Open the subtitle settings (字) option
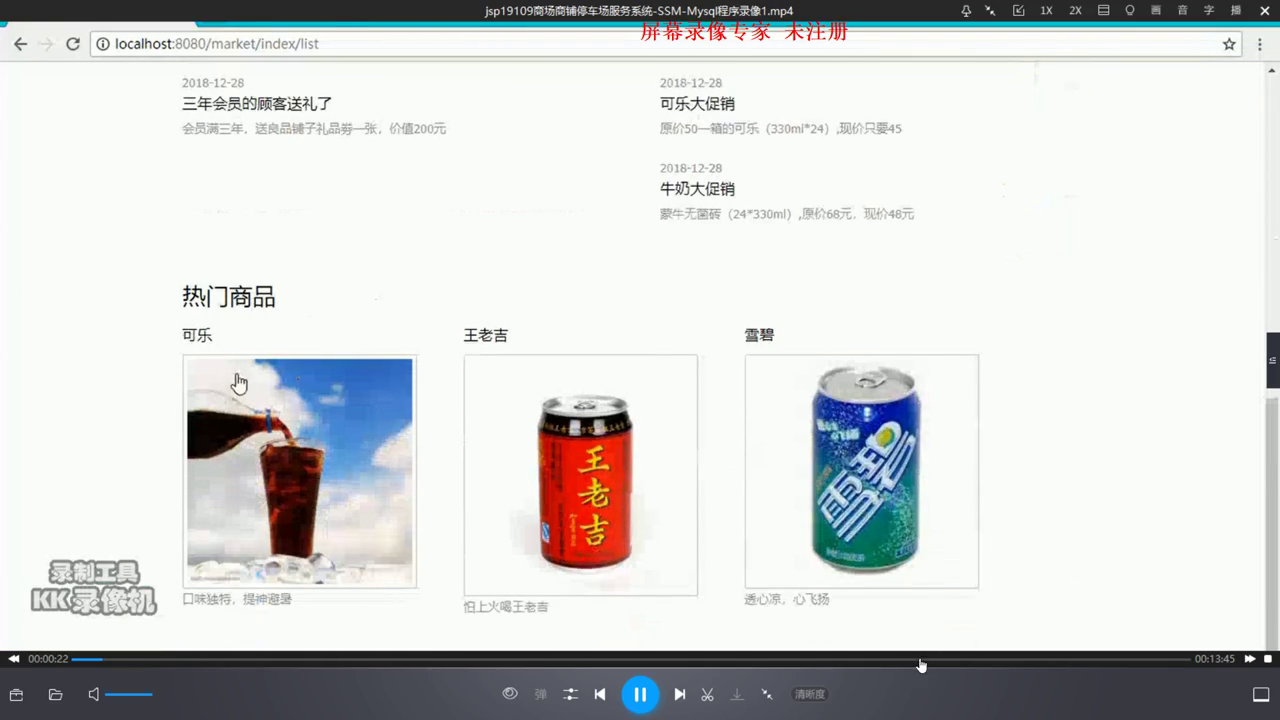 click(1209, 10)
